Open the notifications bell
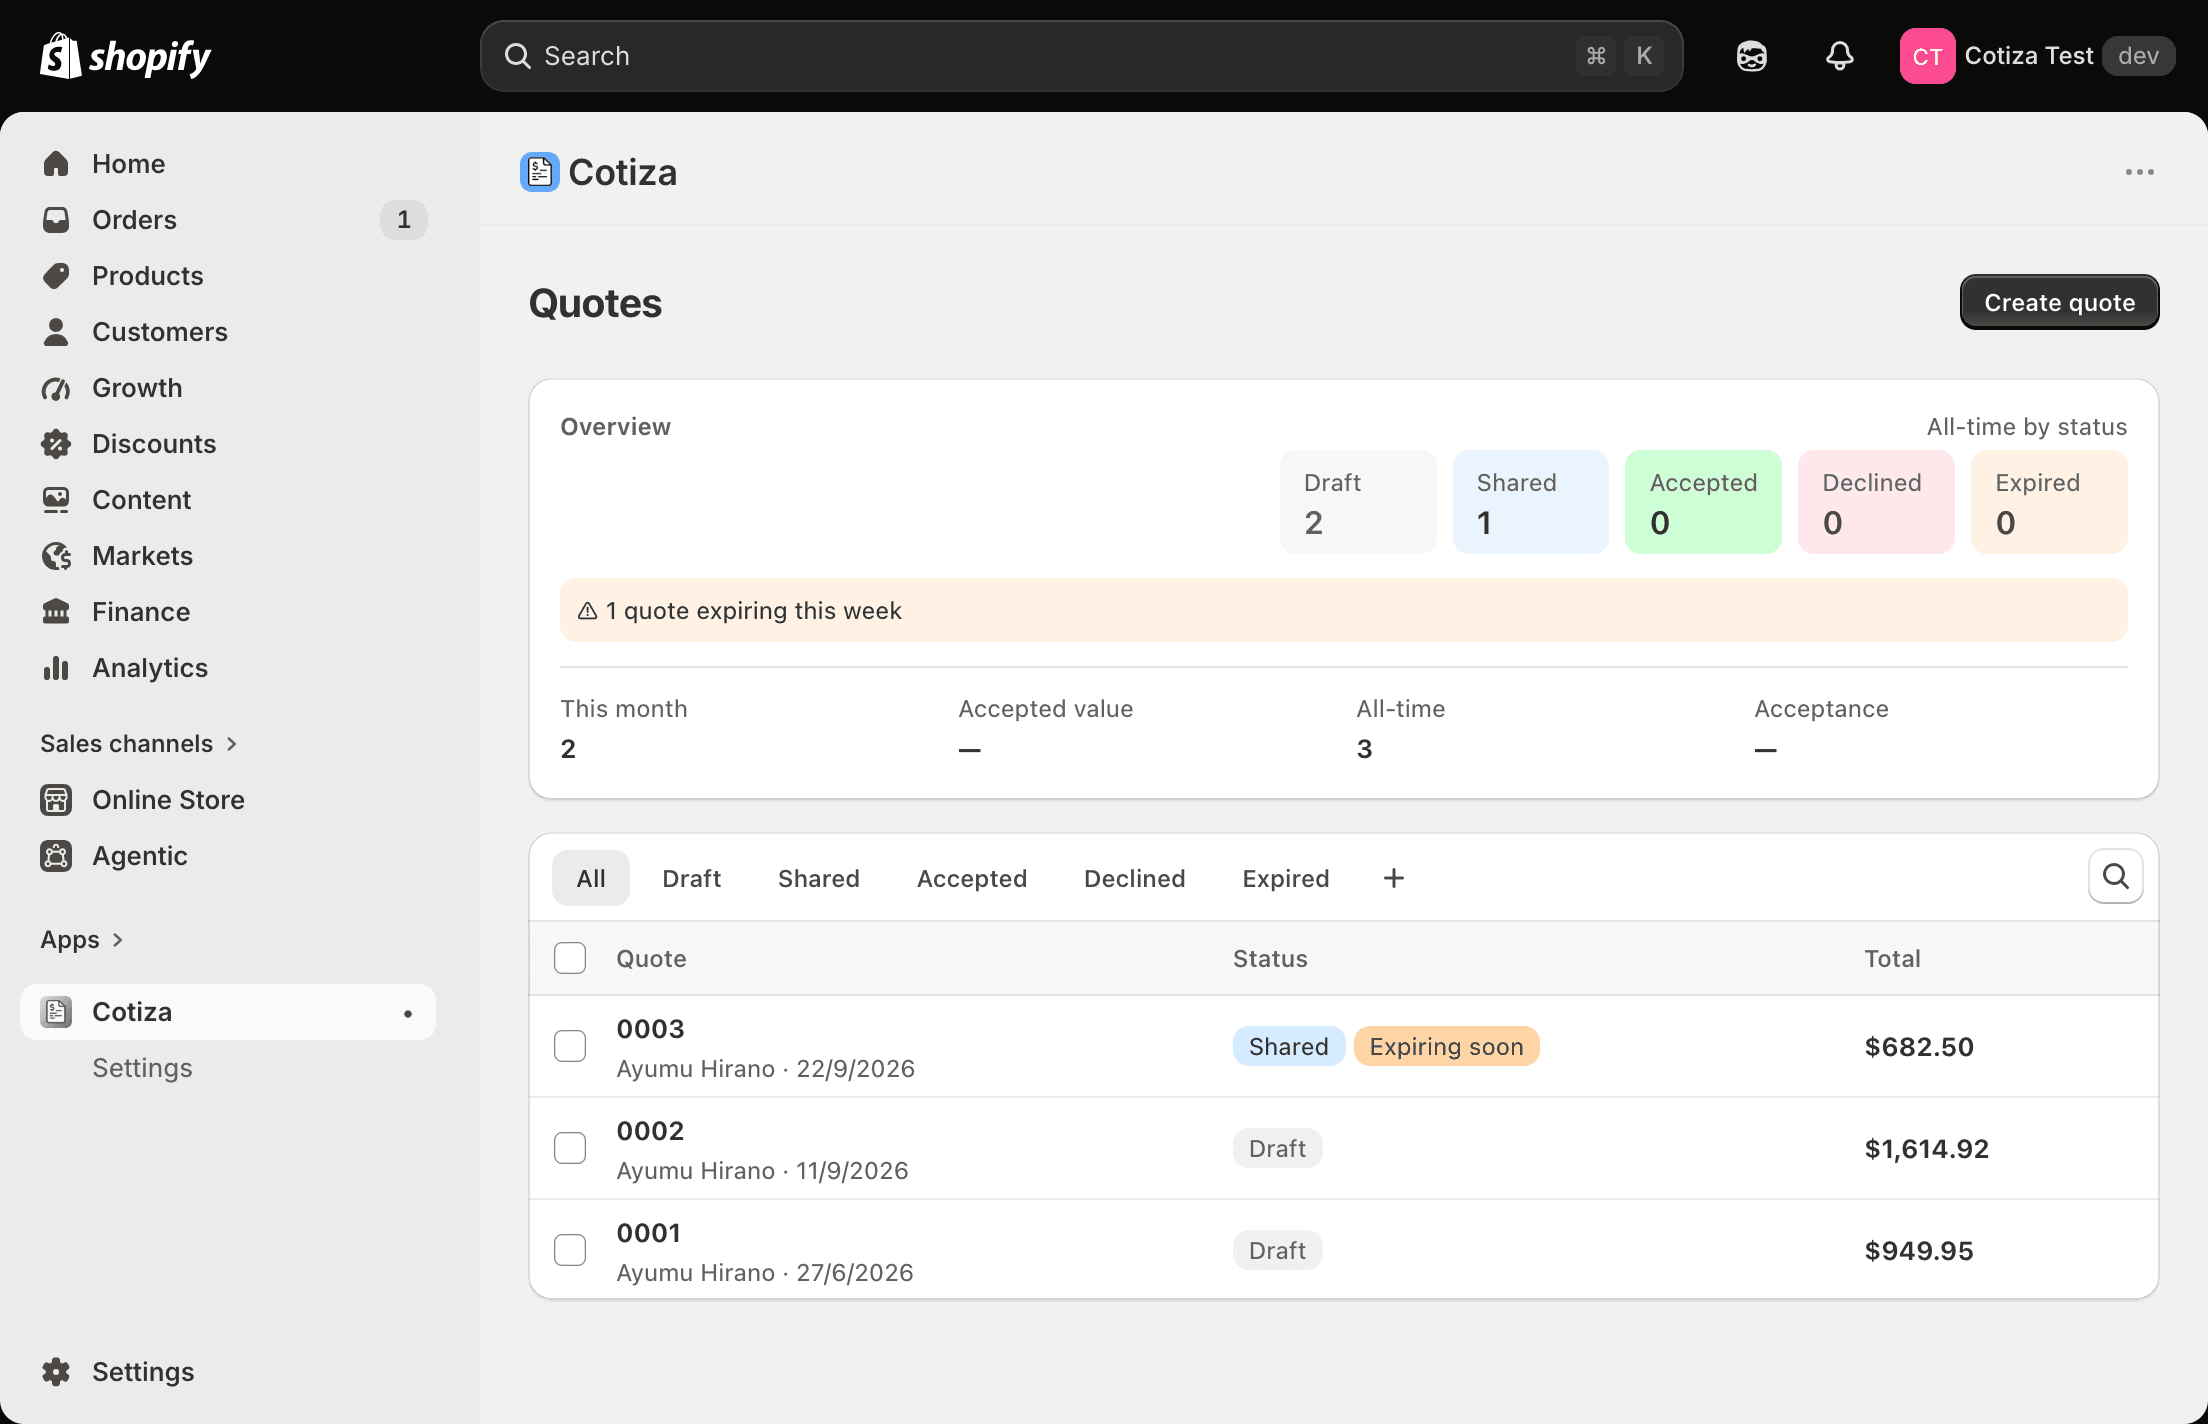 point(1840,56)
